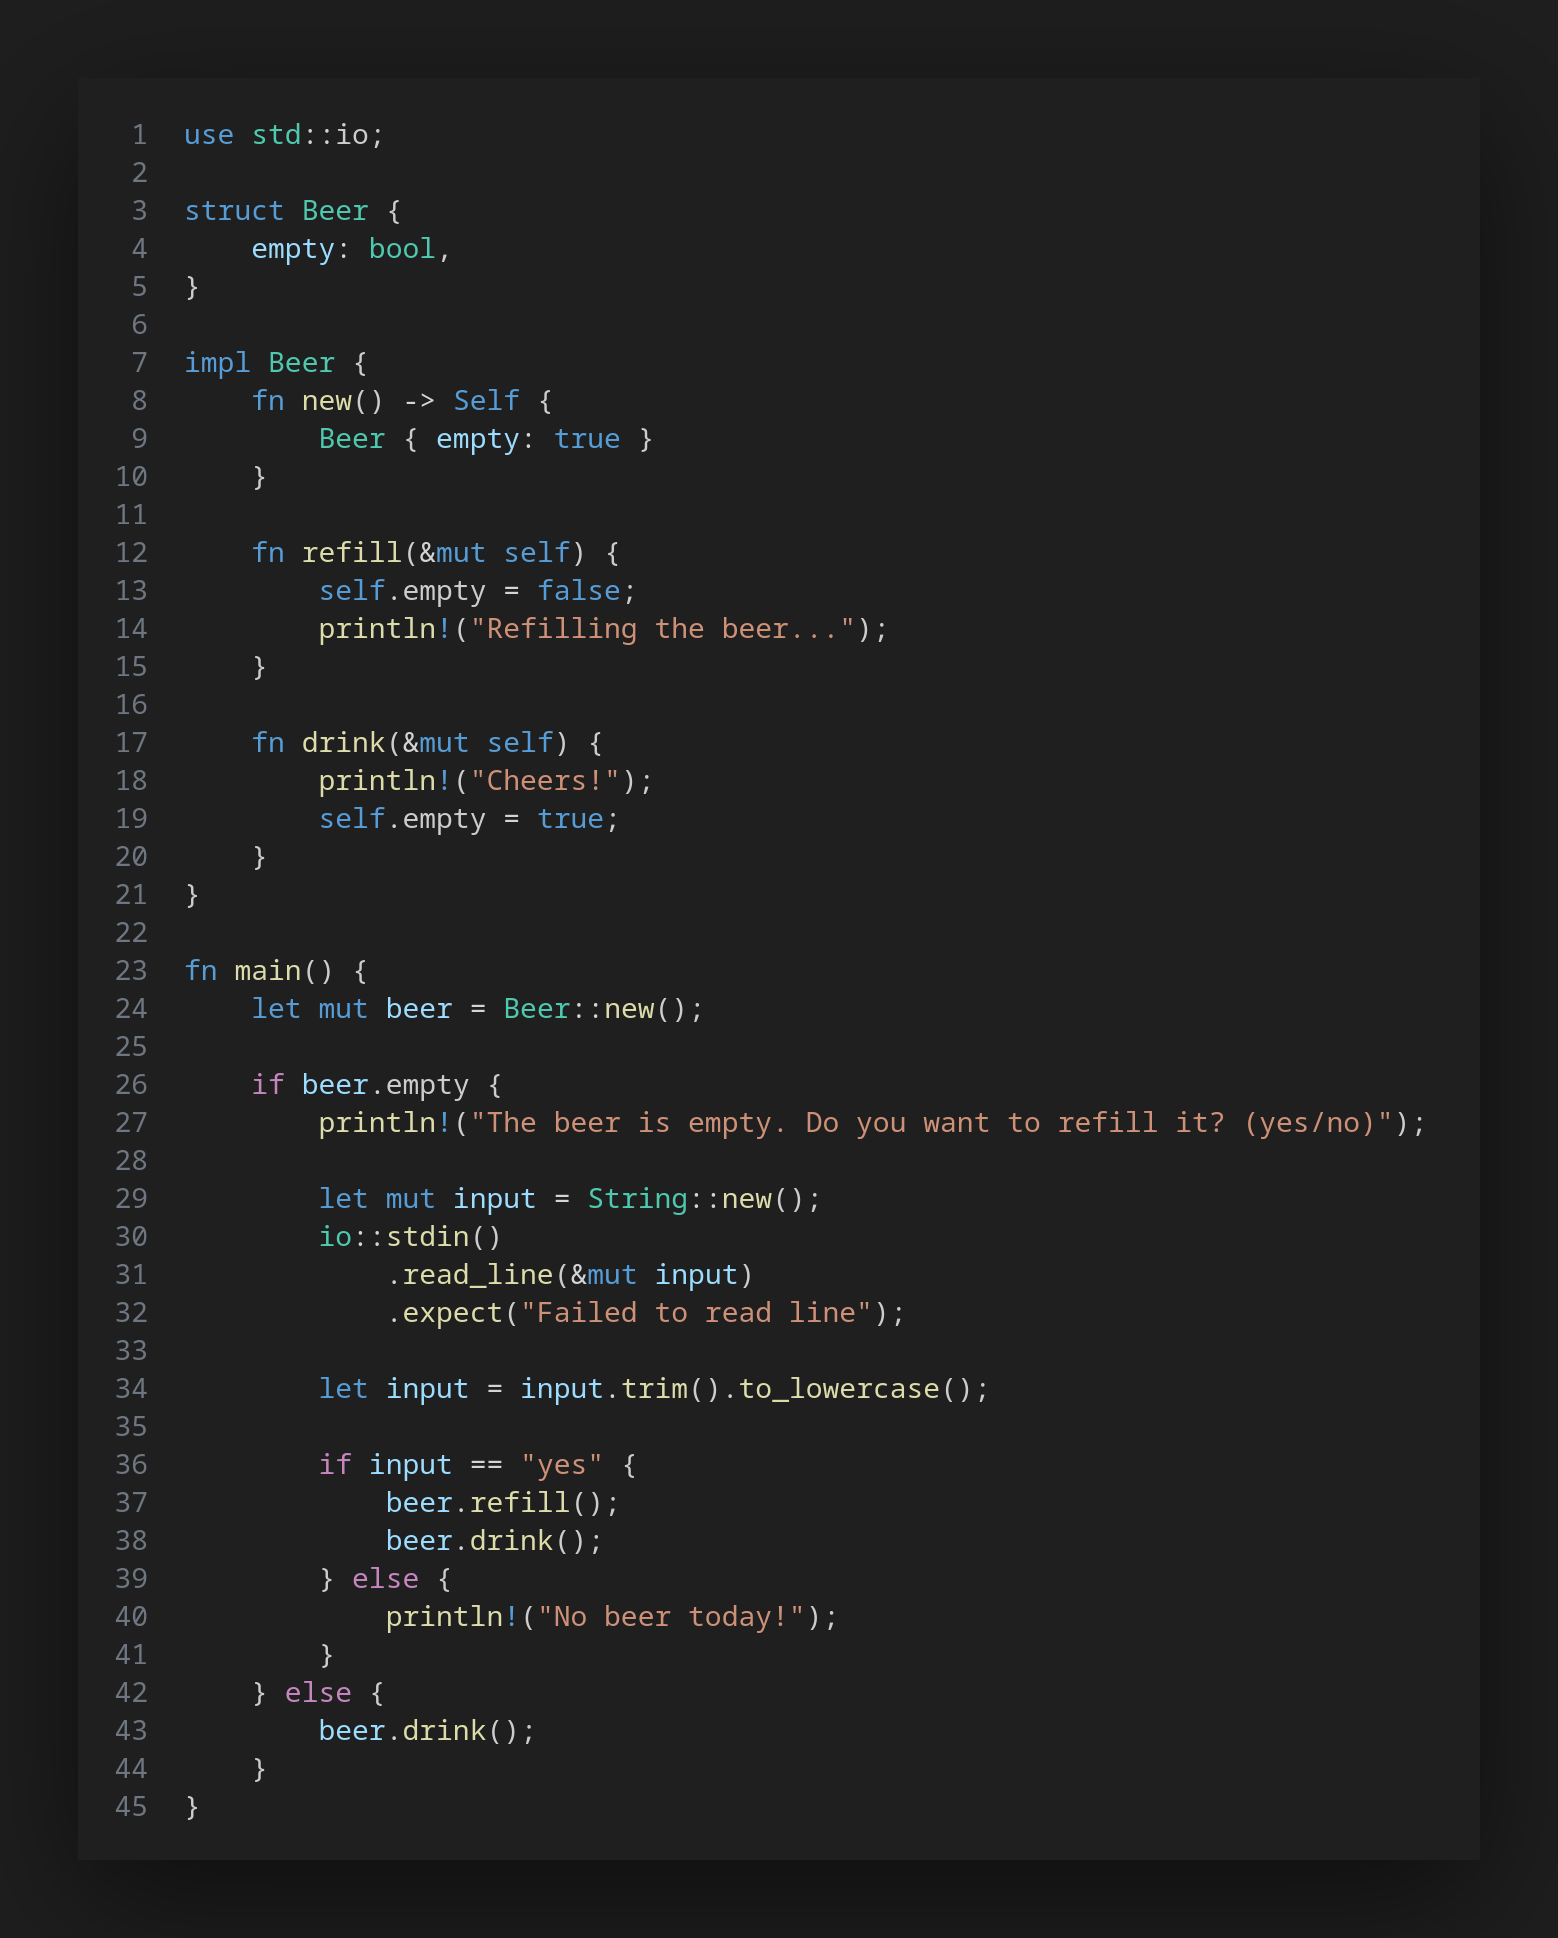Click the "Refilling the beer..." string
Screen dimensions: 1558x1938
pos(662,629)
